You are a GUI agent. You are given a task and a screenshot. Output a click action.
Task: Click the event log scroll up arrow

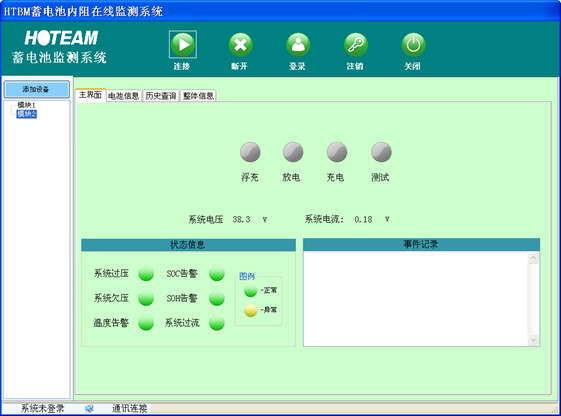click(533, 258)
